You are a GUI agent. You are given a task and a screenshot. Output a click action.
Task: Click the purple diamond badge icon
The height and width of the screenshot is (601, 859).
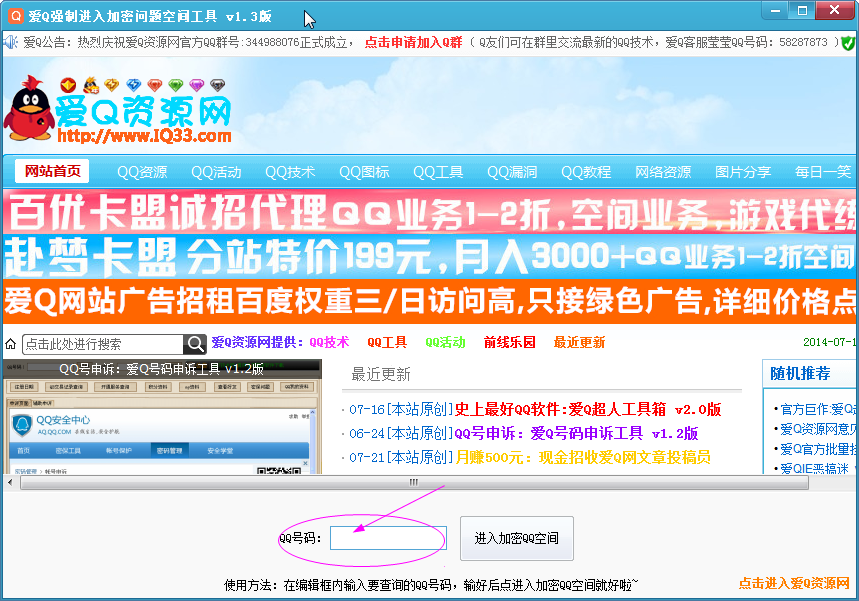197,85
